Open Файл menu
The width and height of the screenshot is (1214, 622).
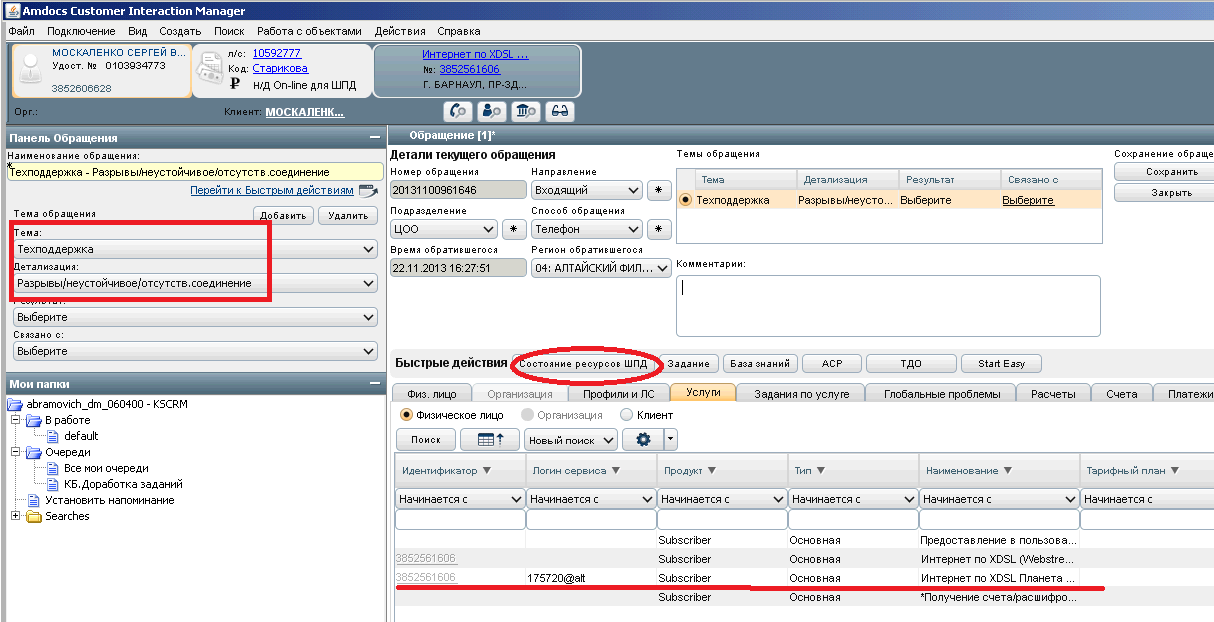(x=21, y=31)
